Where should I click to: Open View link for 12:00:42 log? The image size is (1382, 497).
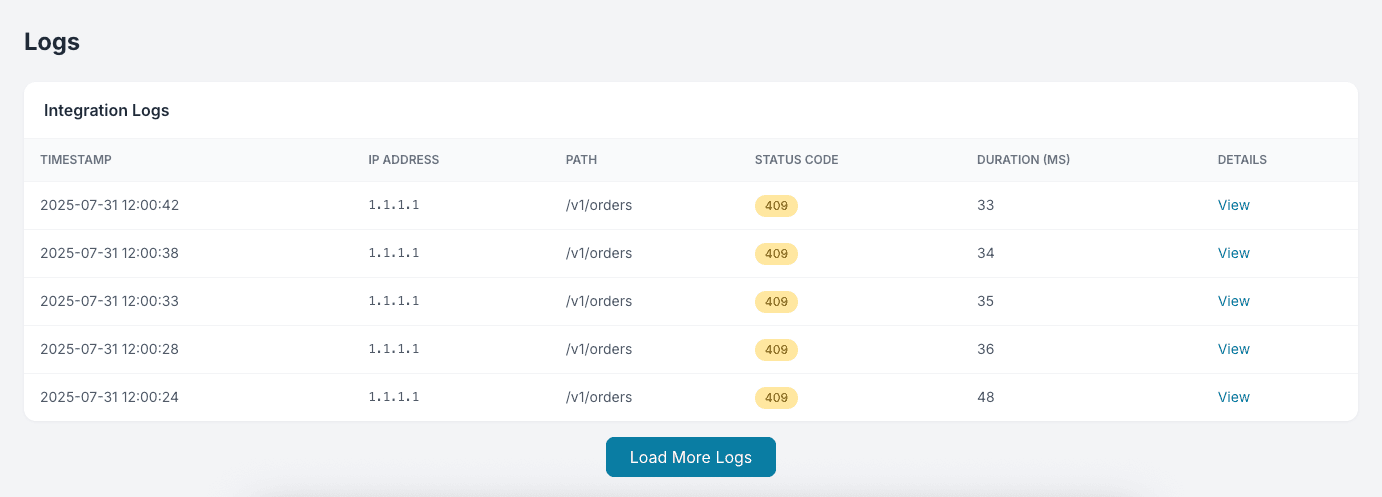1233,205
